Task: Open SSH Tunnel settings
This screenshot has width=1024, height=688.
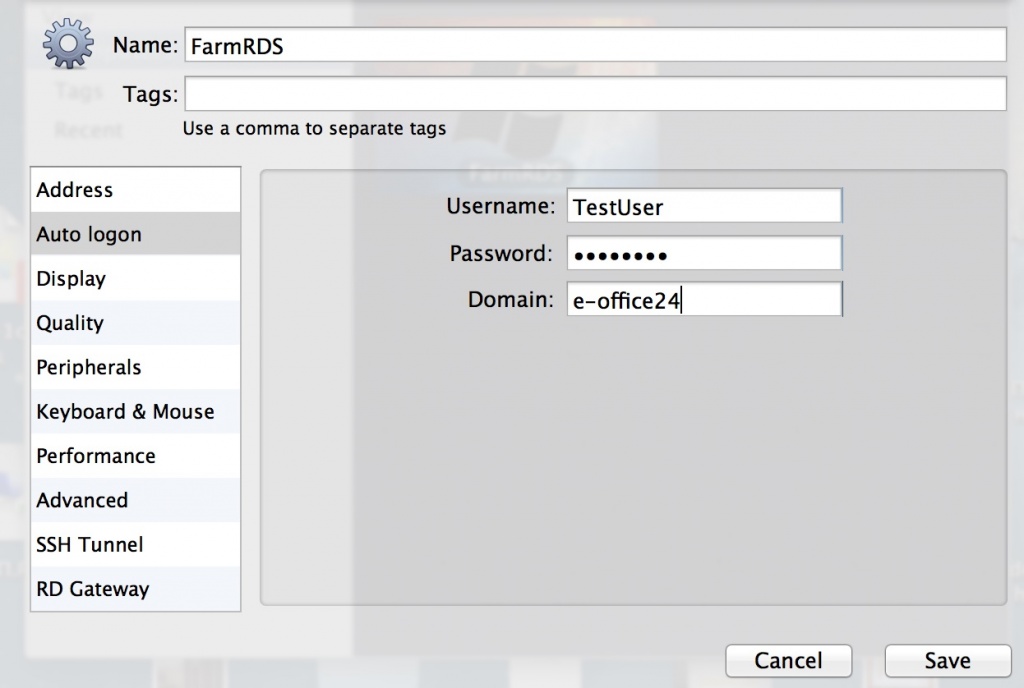Action: point(135,544)
